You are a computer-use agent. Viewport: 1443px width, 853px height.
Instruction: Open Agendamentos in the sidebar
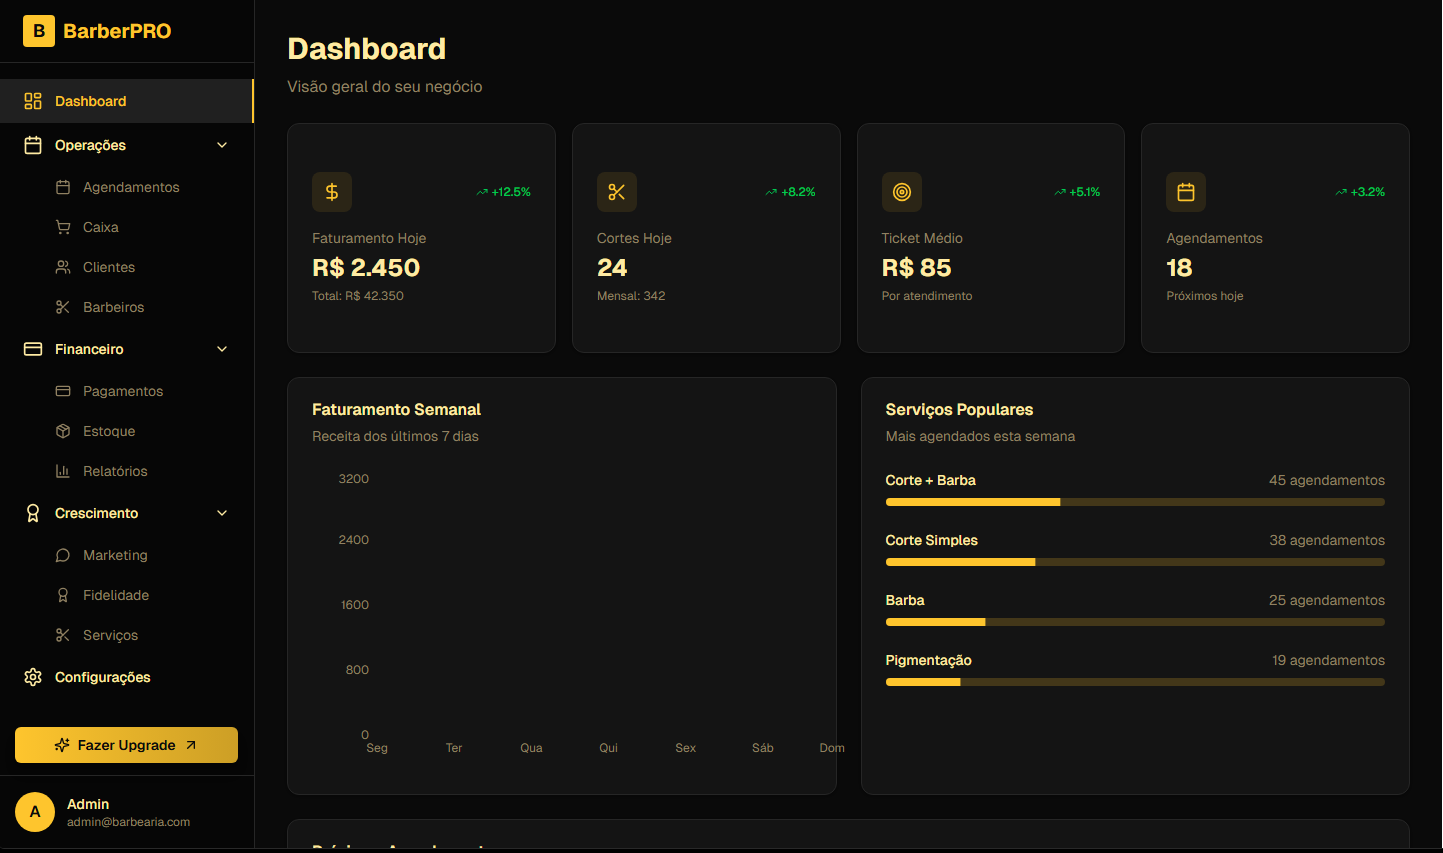(131, 187)
